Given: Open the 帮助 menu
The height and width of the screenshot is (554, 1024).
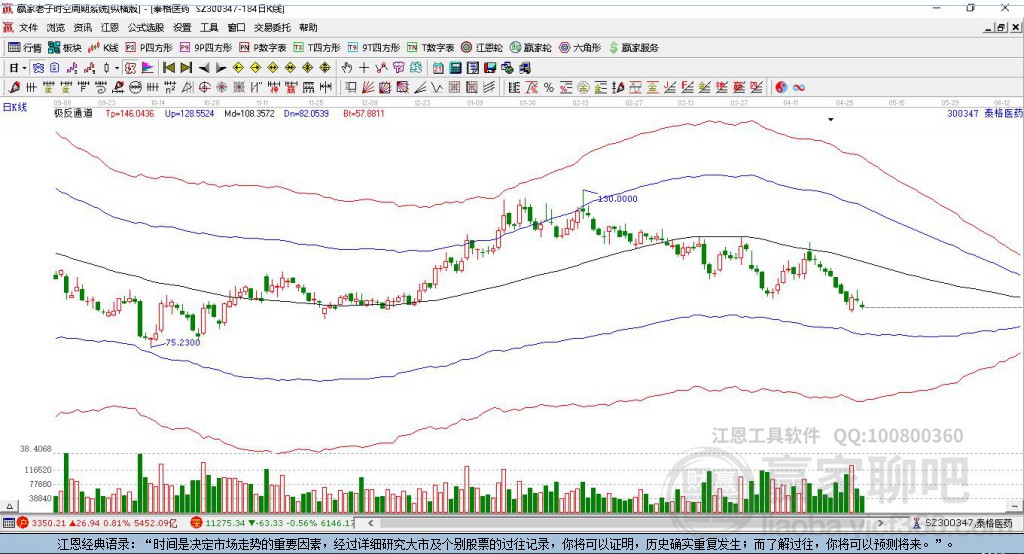Looking at the screenshot, I should 308,27.
